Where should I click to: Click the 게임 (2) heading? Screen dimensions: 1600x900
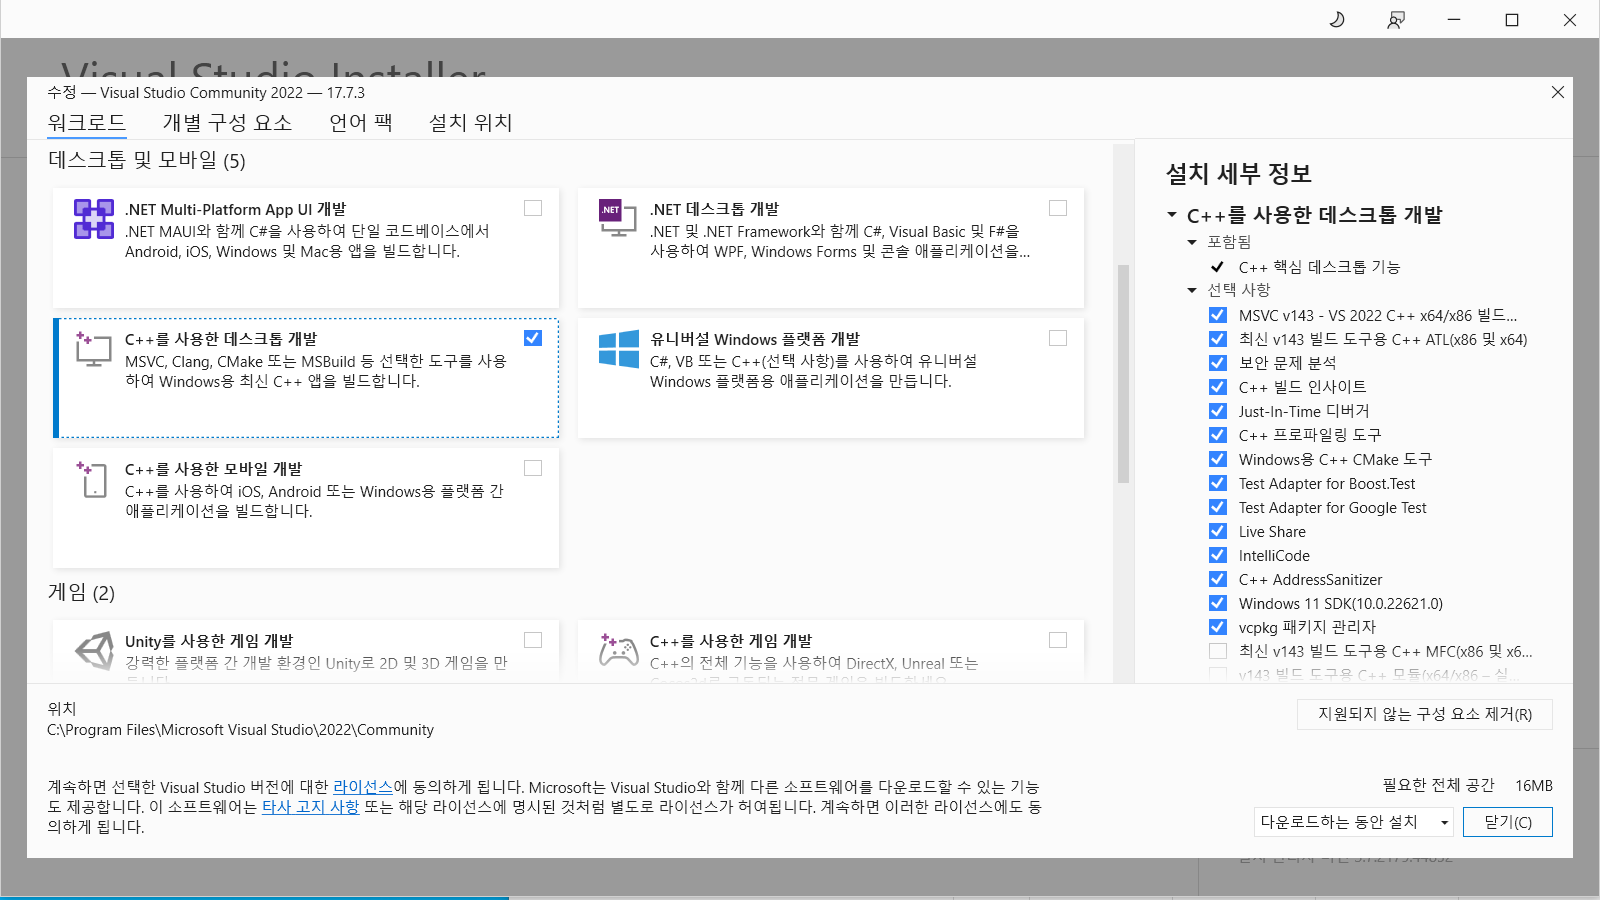(x=81, y=593)
